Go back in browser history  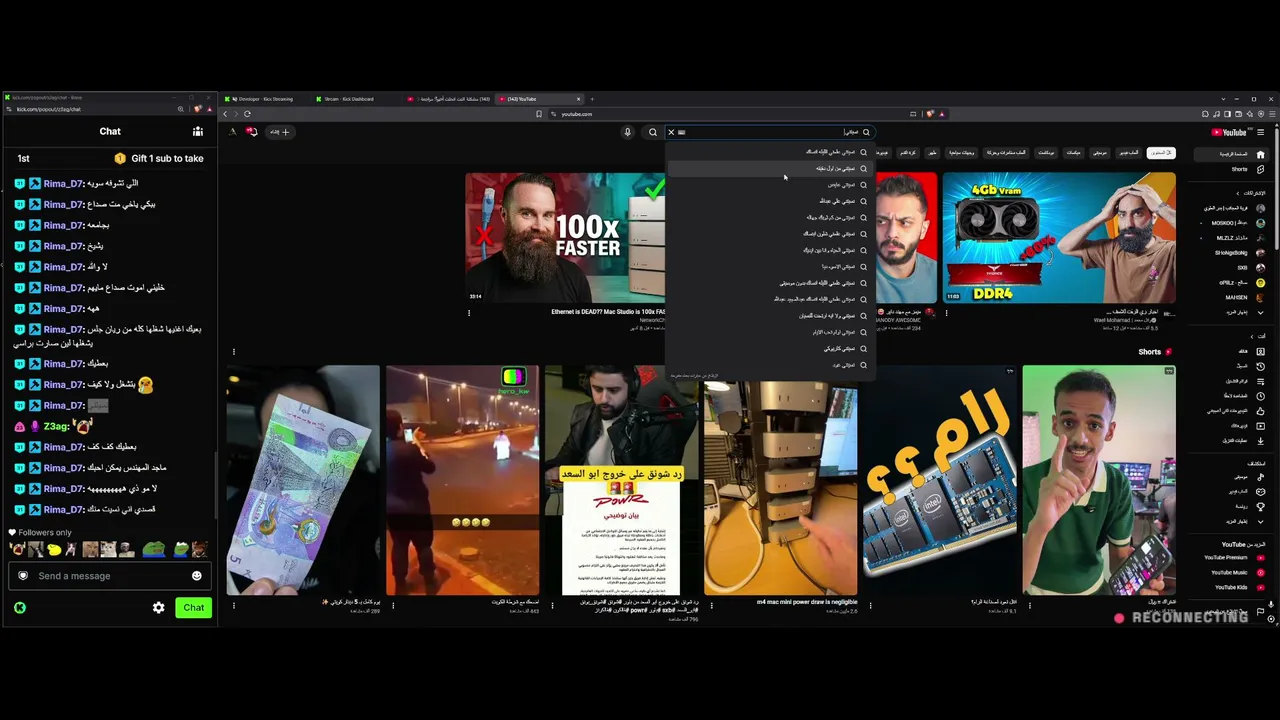tap(225, 114)
